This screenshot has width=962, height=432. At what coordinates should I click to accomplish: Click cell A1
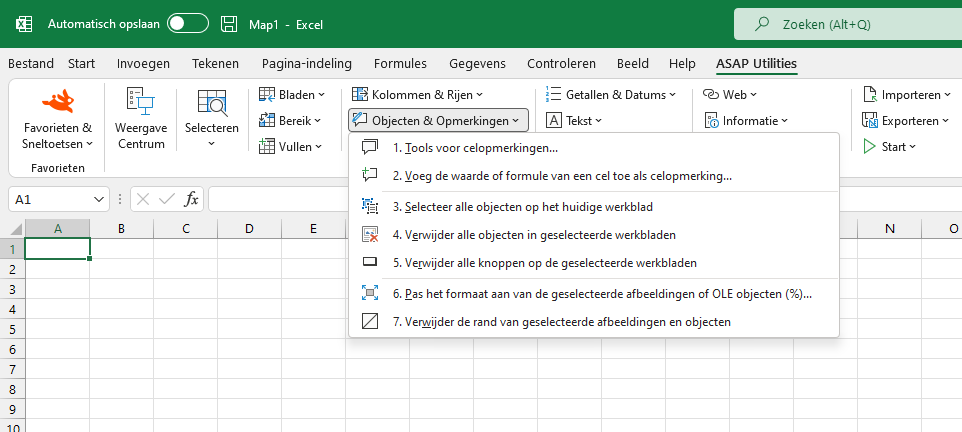point(58,249)
